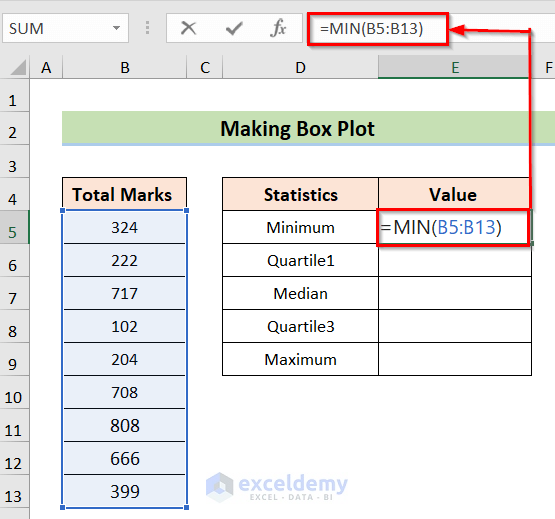
Task: Select cell with value 399
Action: click(x=125, y=491)
